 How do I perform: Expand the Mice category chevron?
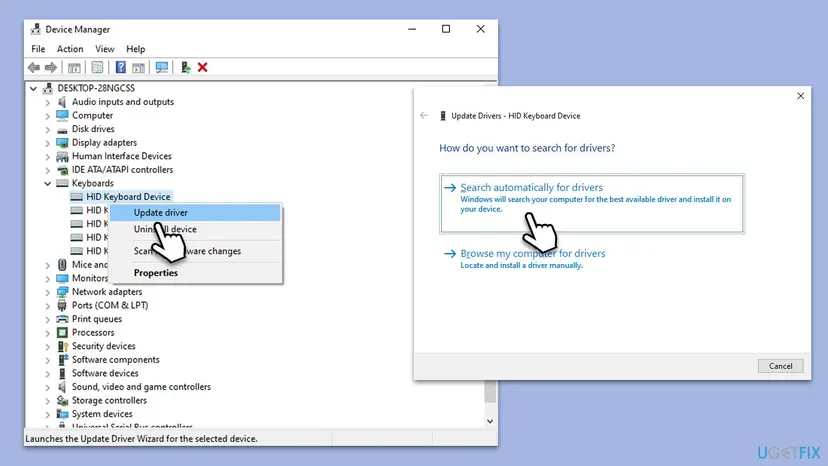click(48, 265)
